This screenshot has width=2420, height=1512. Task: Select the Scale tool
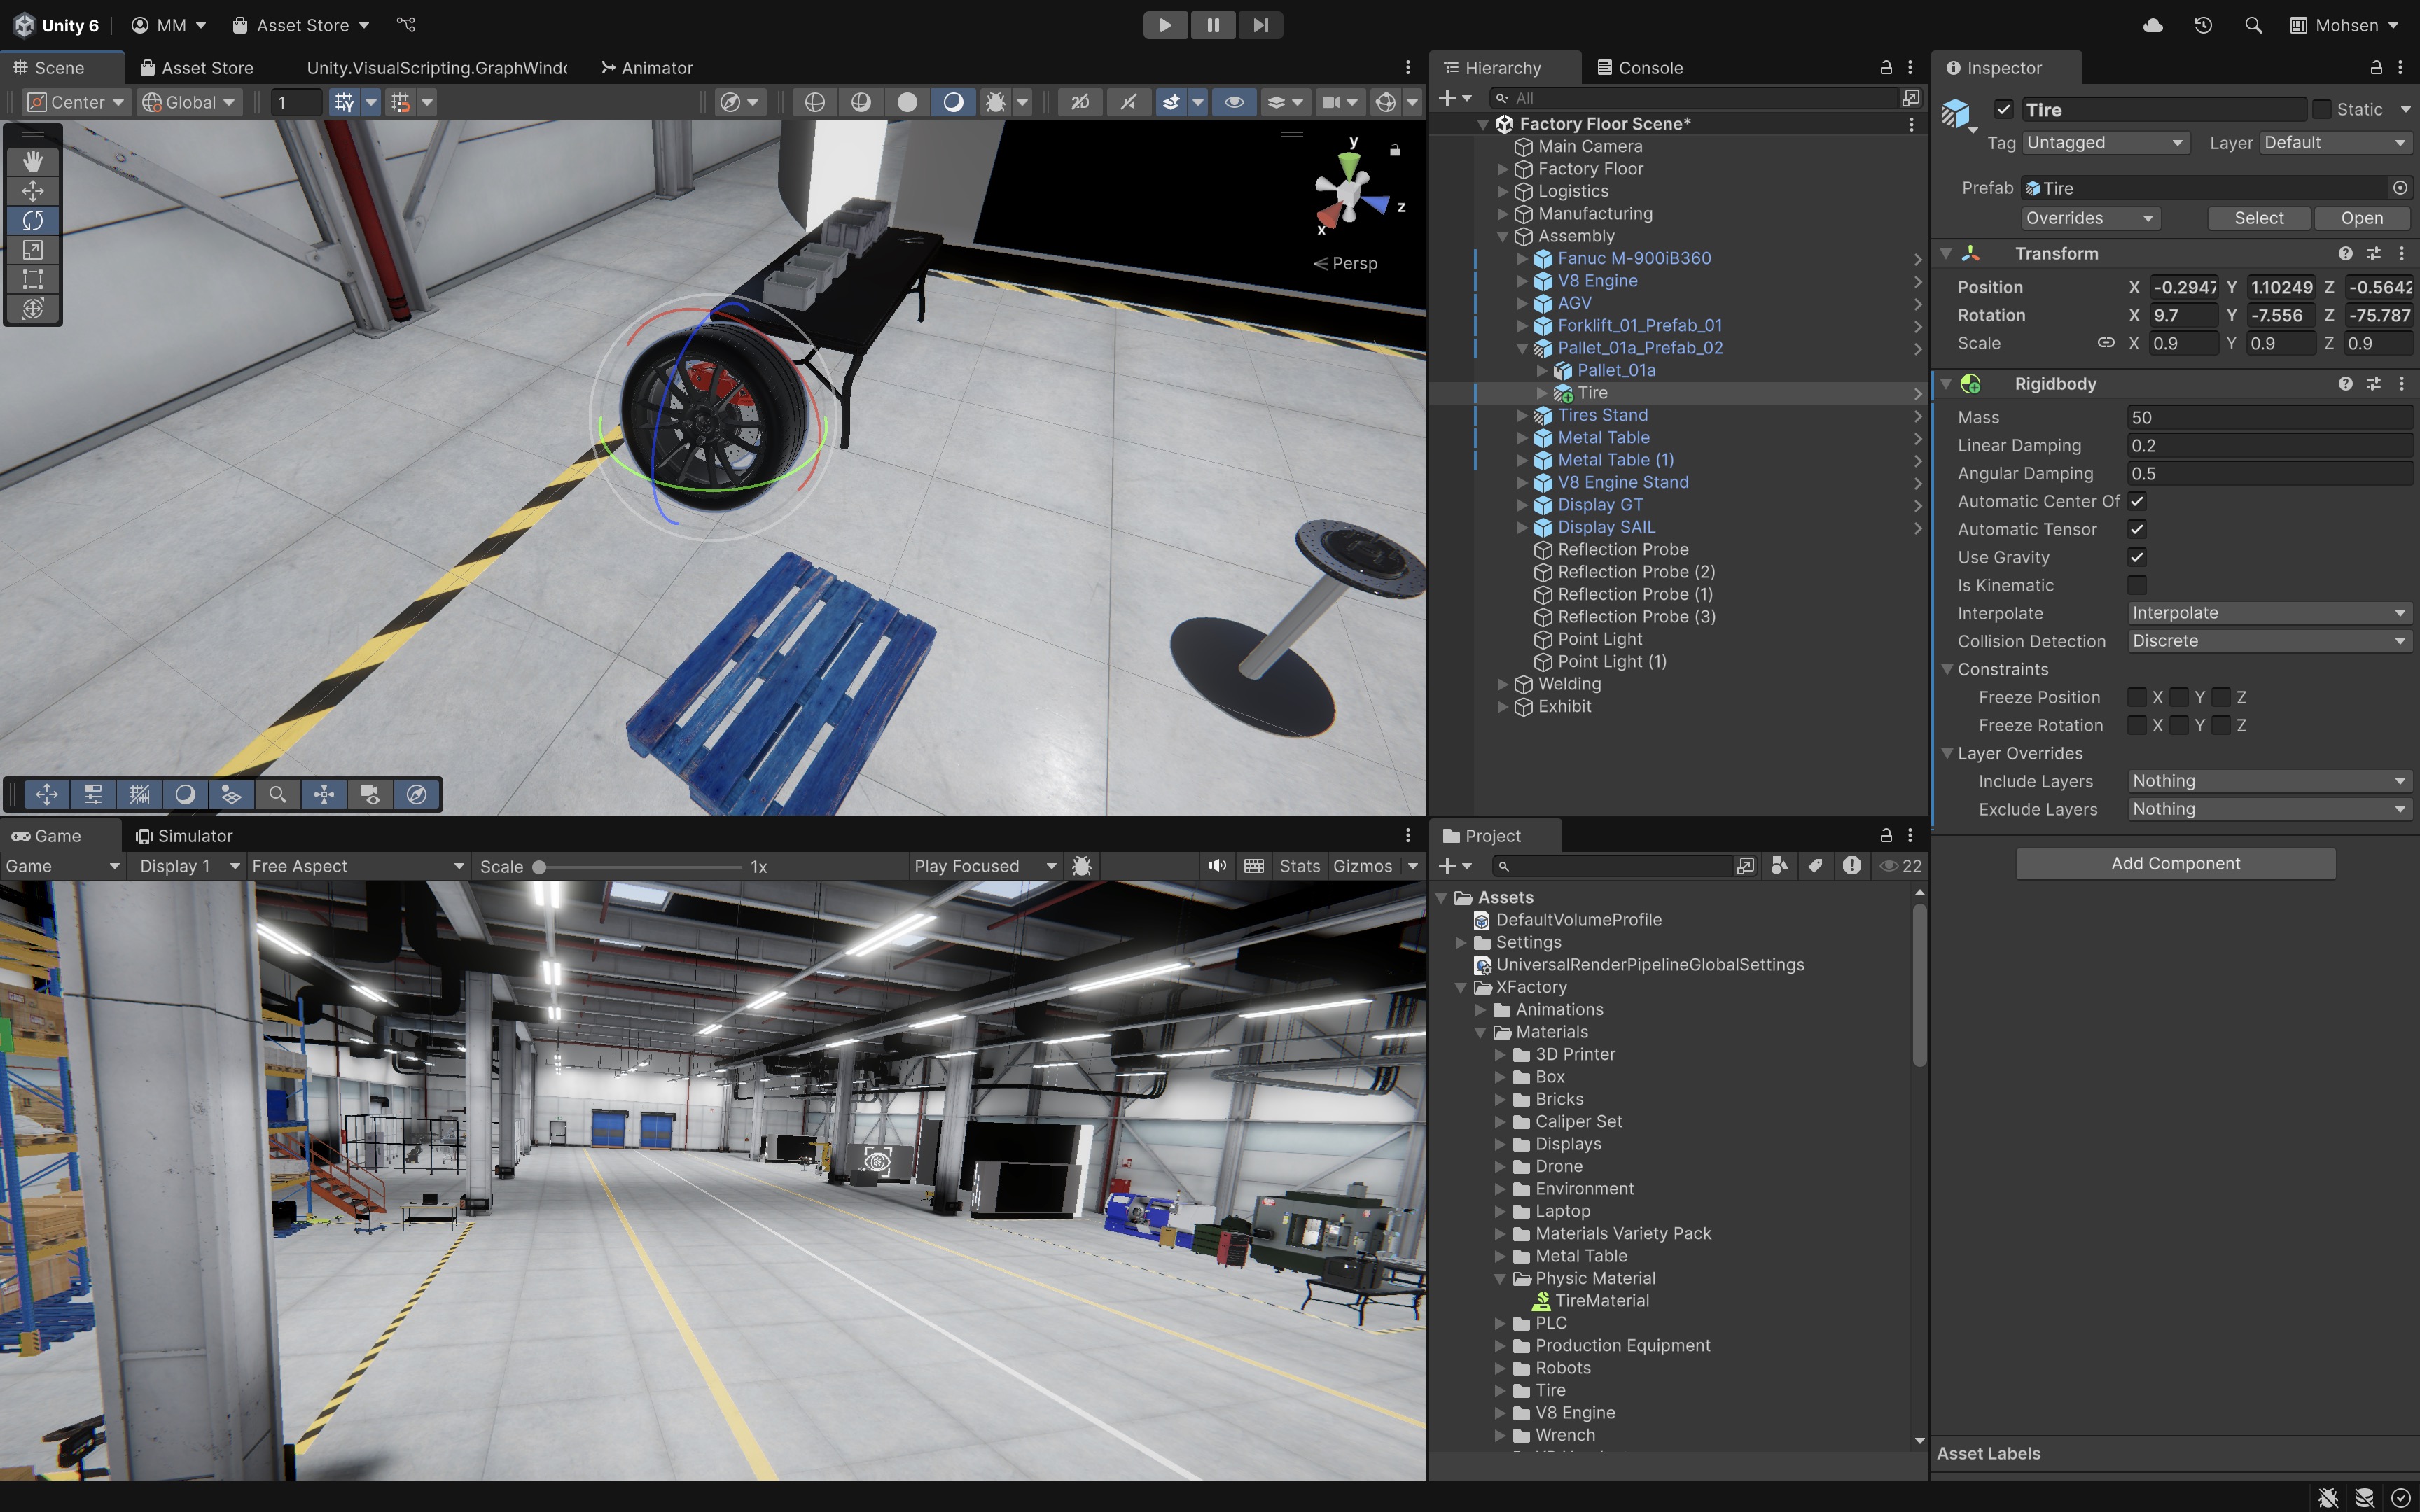33,249
